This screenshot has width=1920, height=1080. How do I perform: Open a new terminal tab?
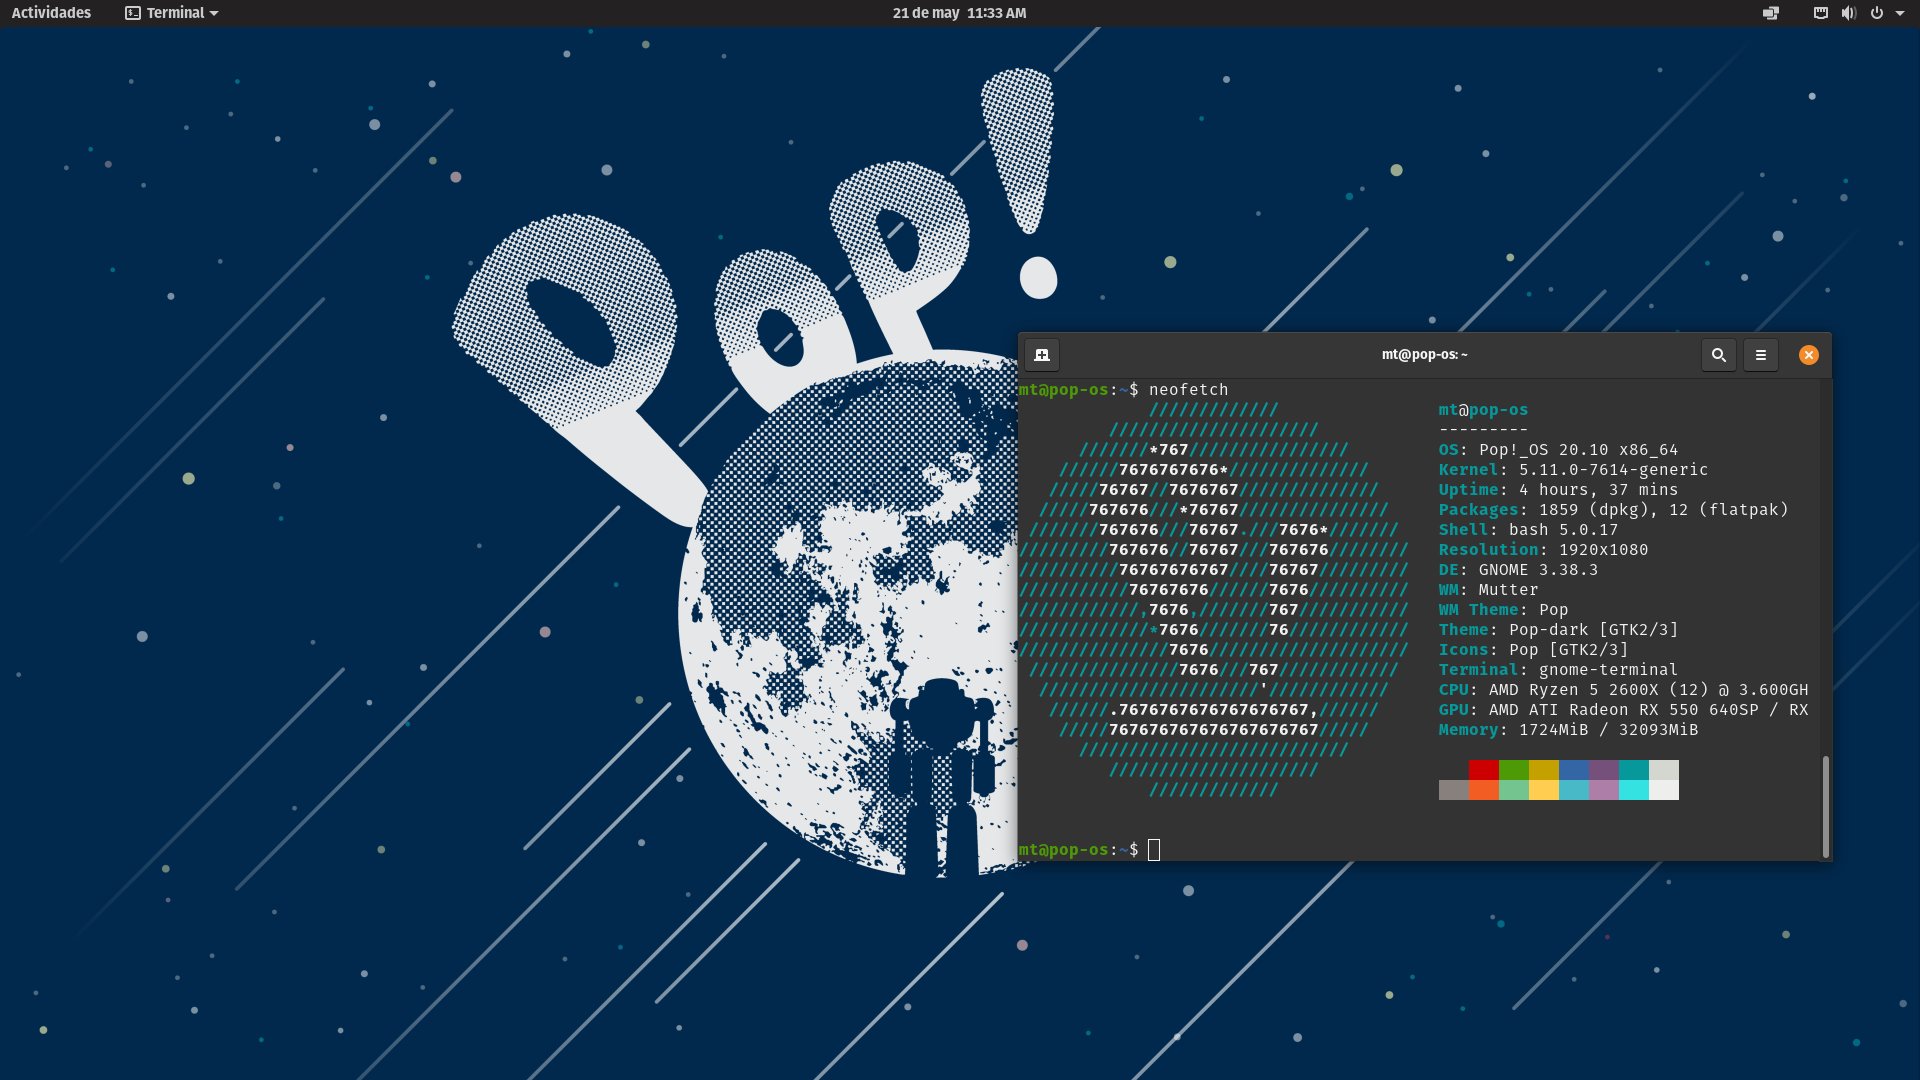pos(1042,355)
